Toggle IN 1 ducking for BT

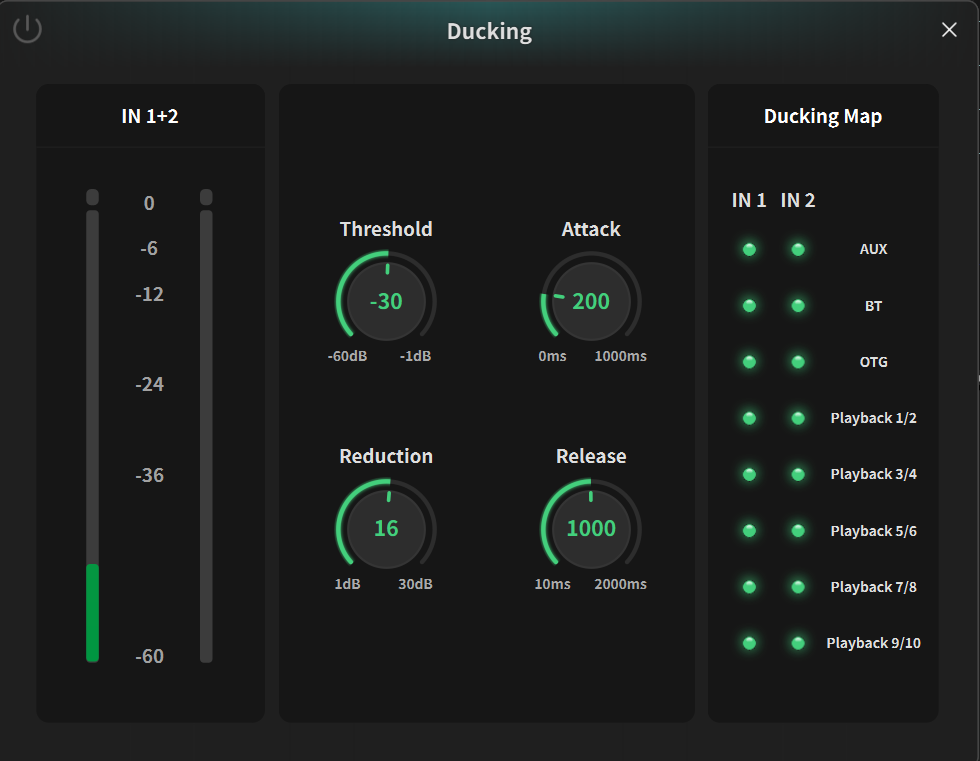point(749,306)
